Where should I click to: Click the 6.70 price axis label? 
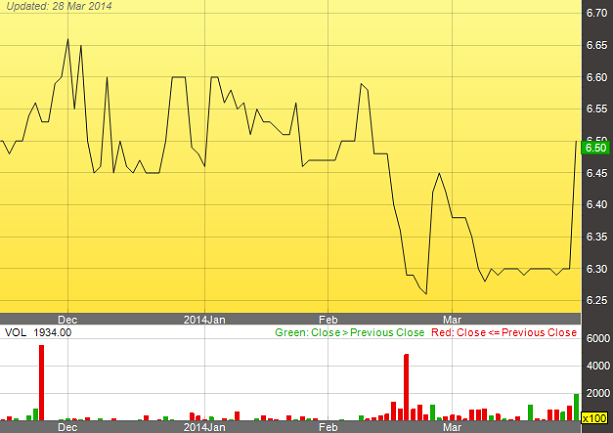[x=596, y=13]
